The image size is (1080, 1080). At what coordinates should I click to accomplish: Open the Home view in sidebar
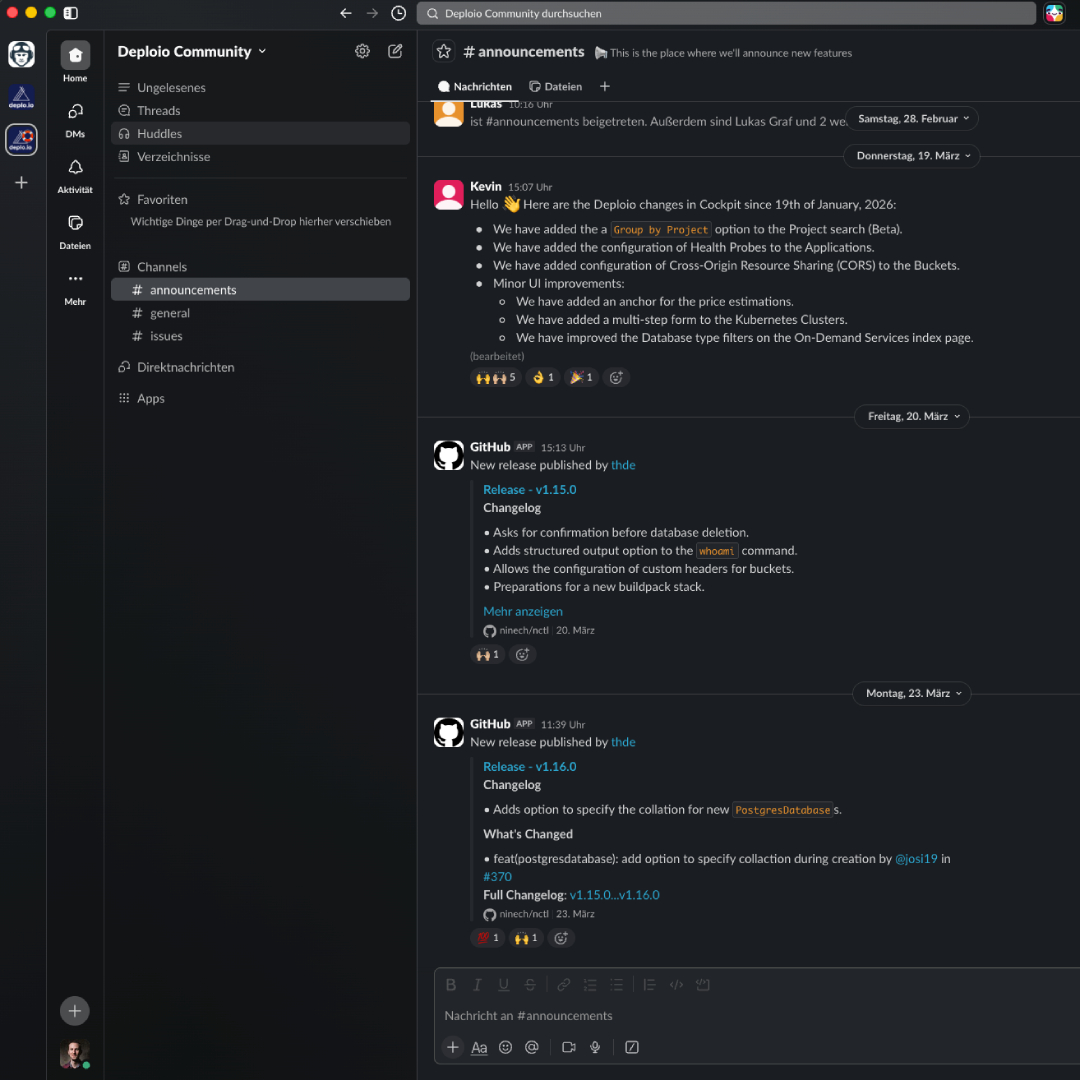(x=75, y=62)
